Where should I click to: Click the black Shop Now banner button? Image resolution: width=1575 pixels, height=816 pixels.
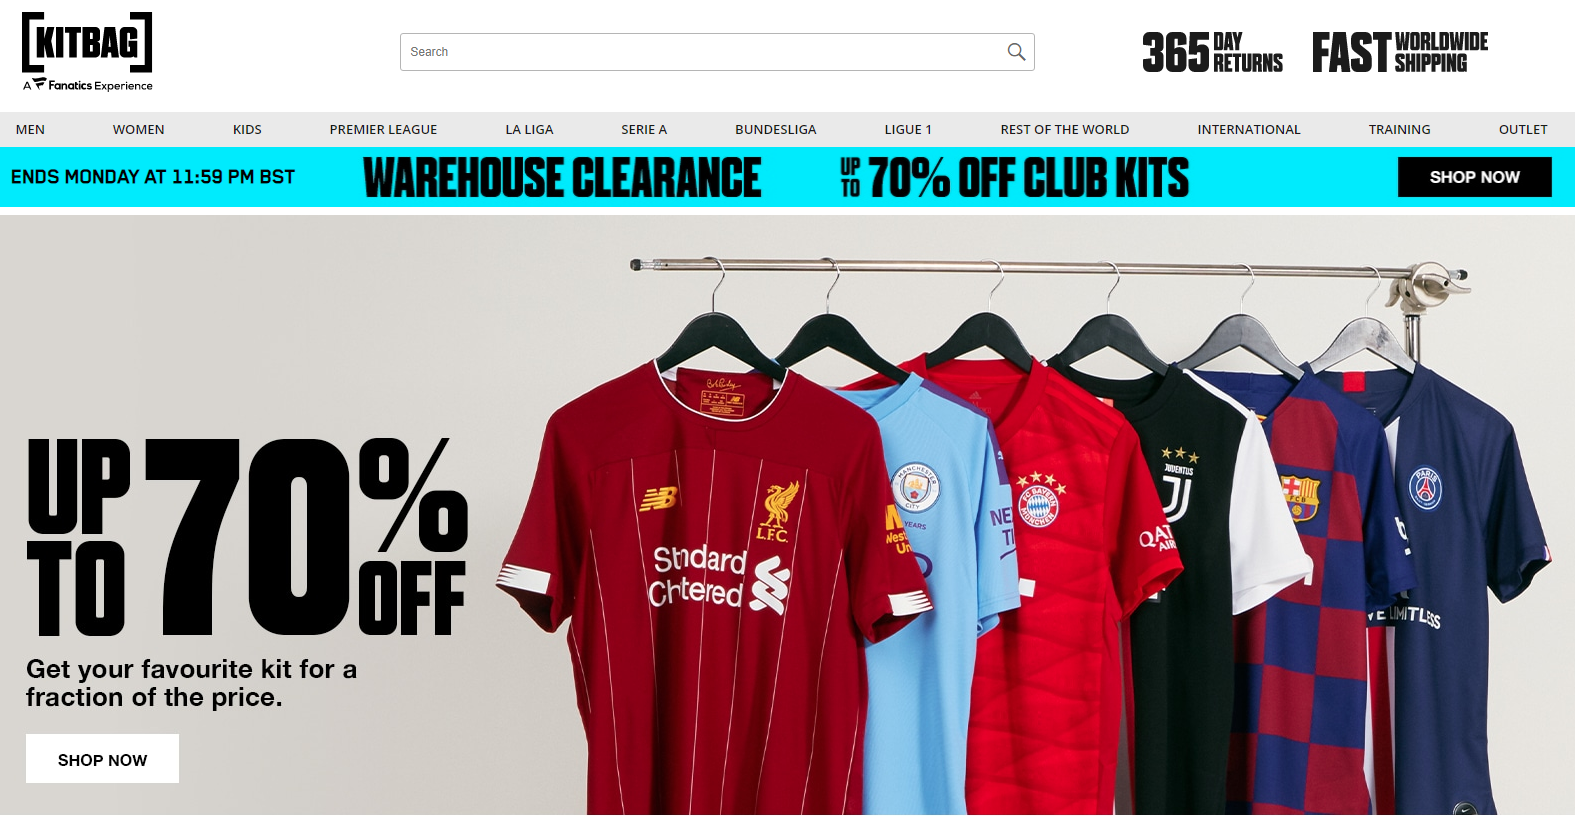1475,177
